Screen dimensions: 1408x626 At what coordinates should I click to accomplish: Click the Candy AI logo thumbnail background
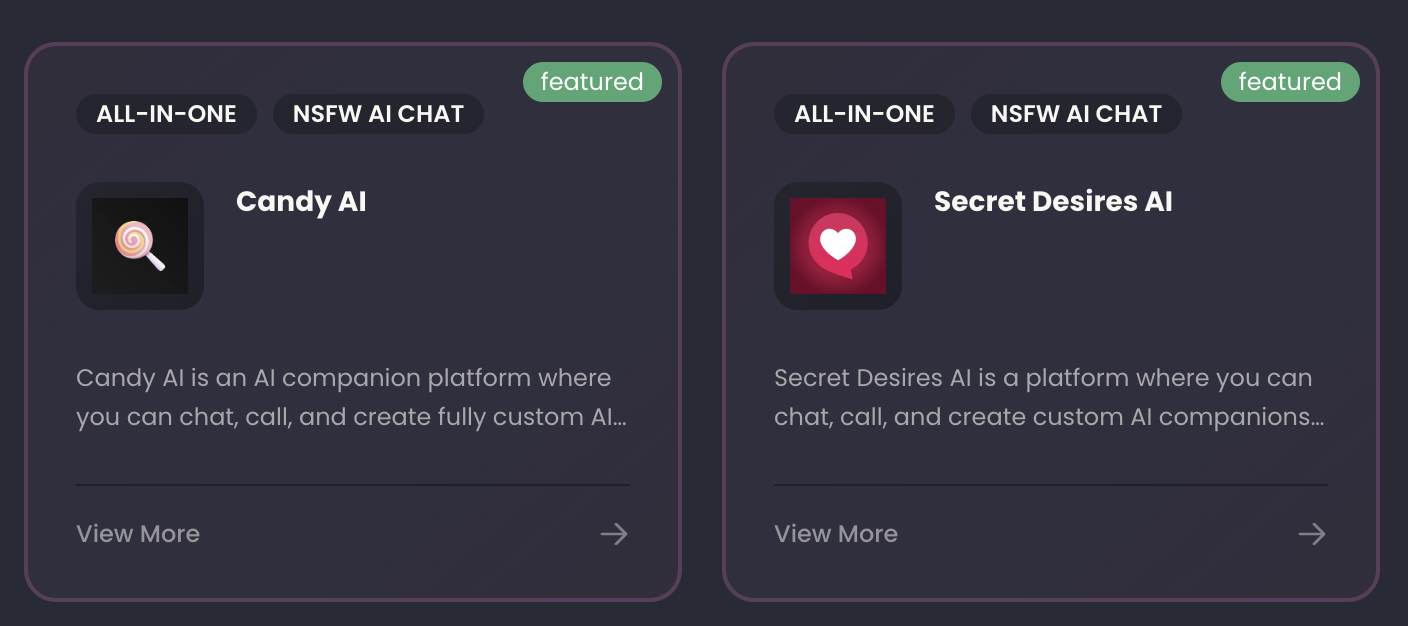click(140, 246)
